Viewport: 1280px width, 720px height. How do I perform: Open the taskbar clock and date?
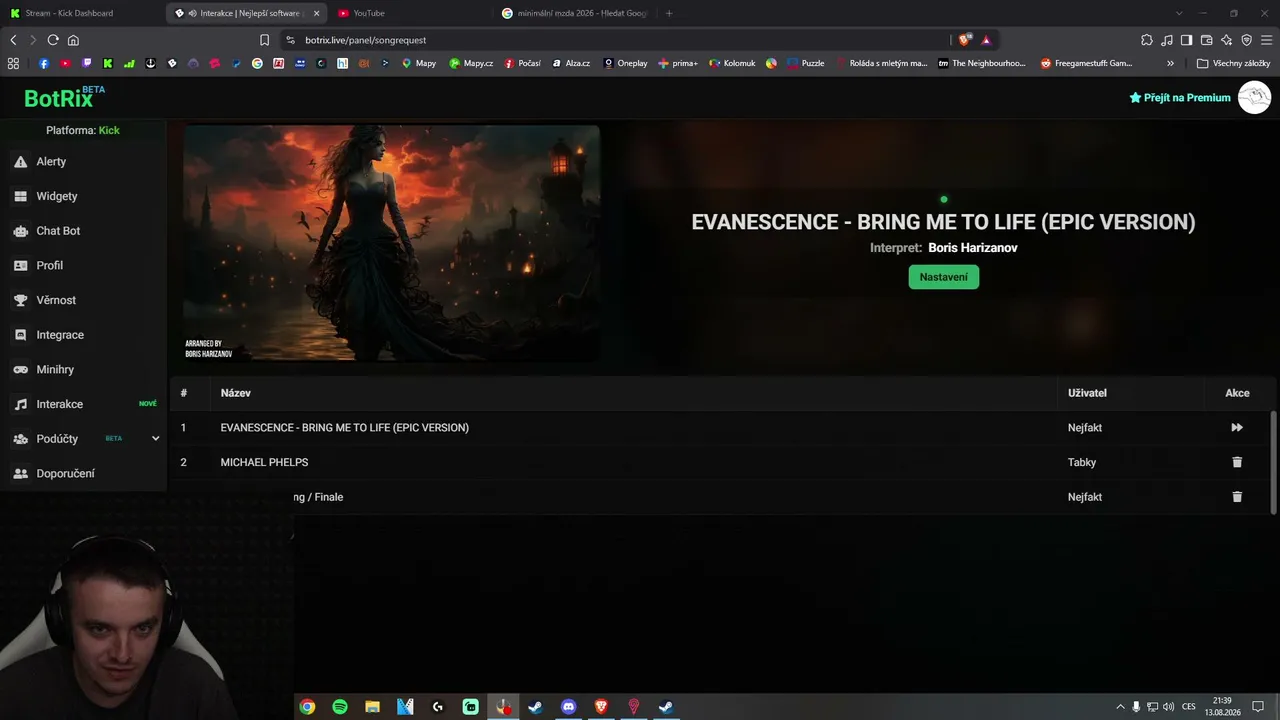(x=1222, y=707)
